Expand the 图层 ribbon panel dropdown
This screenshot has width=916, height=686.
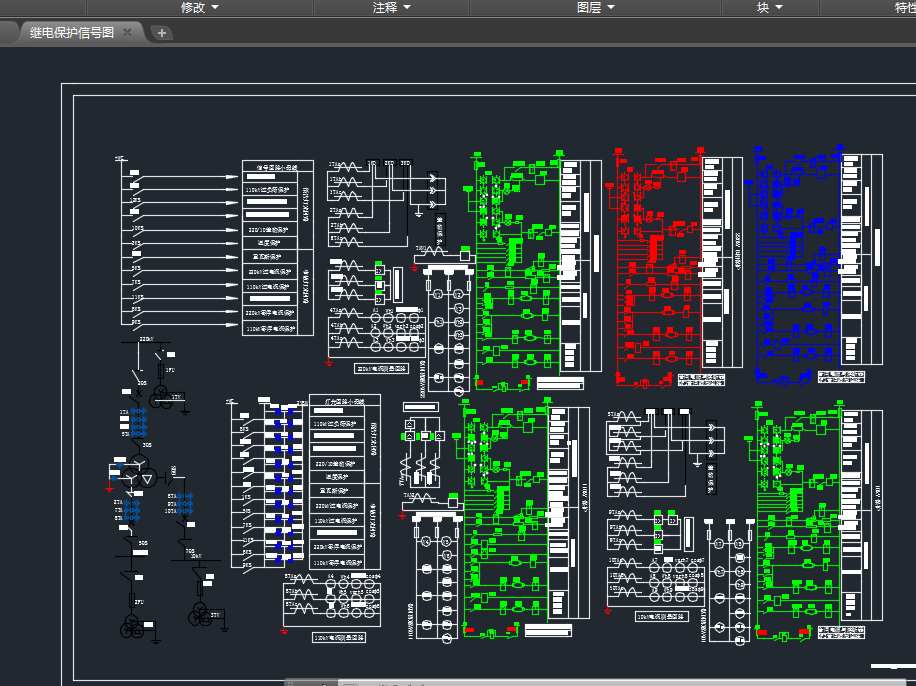(595, 8)
